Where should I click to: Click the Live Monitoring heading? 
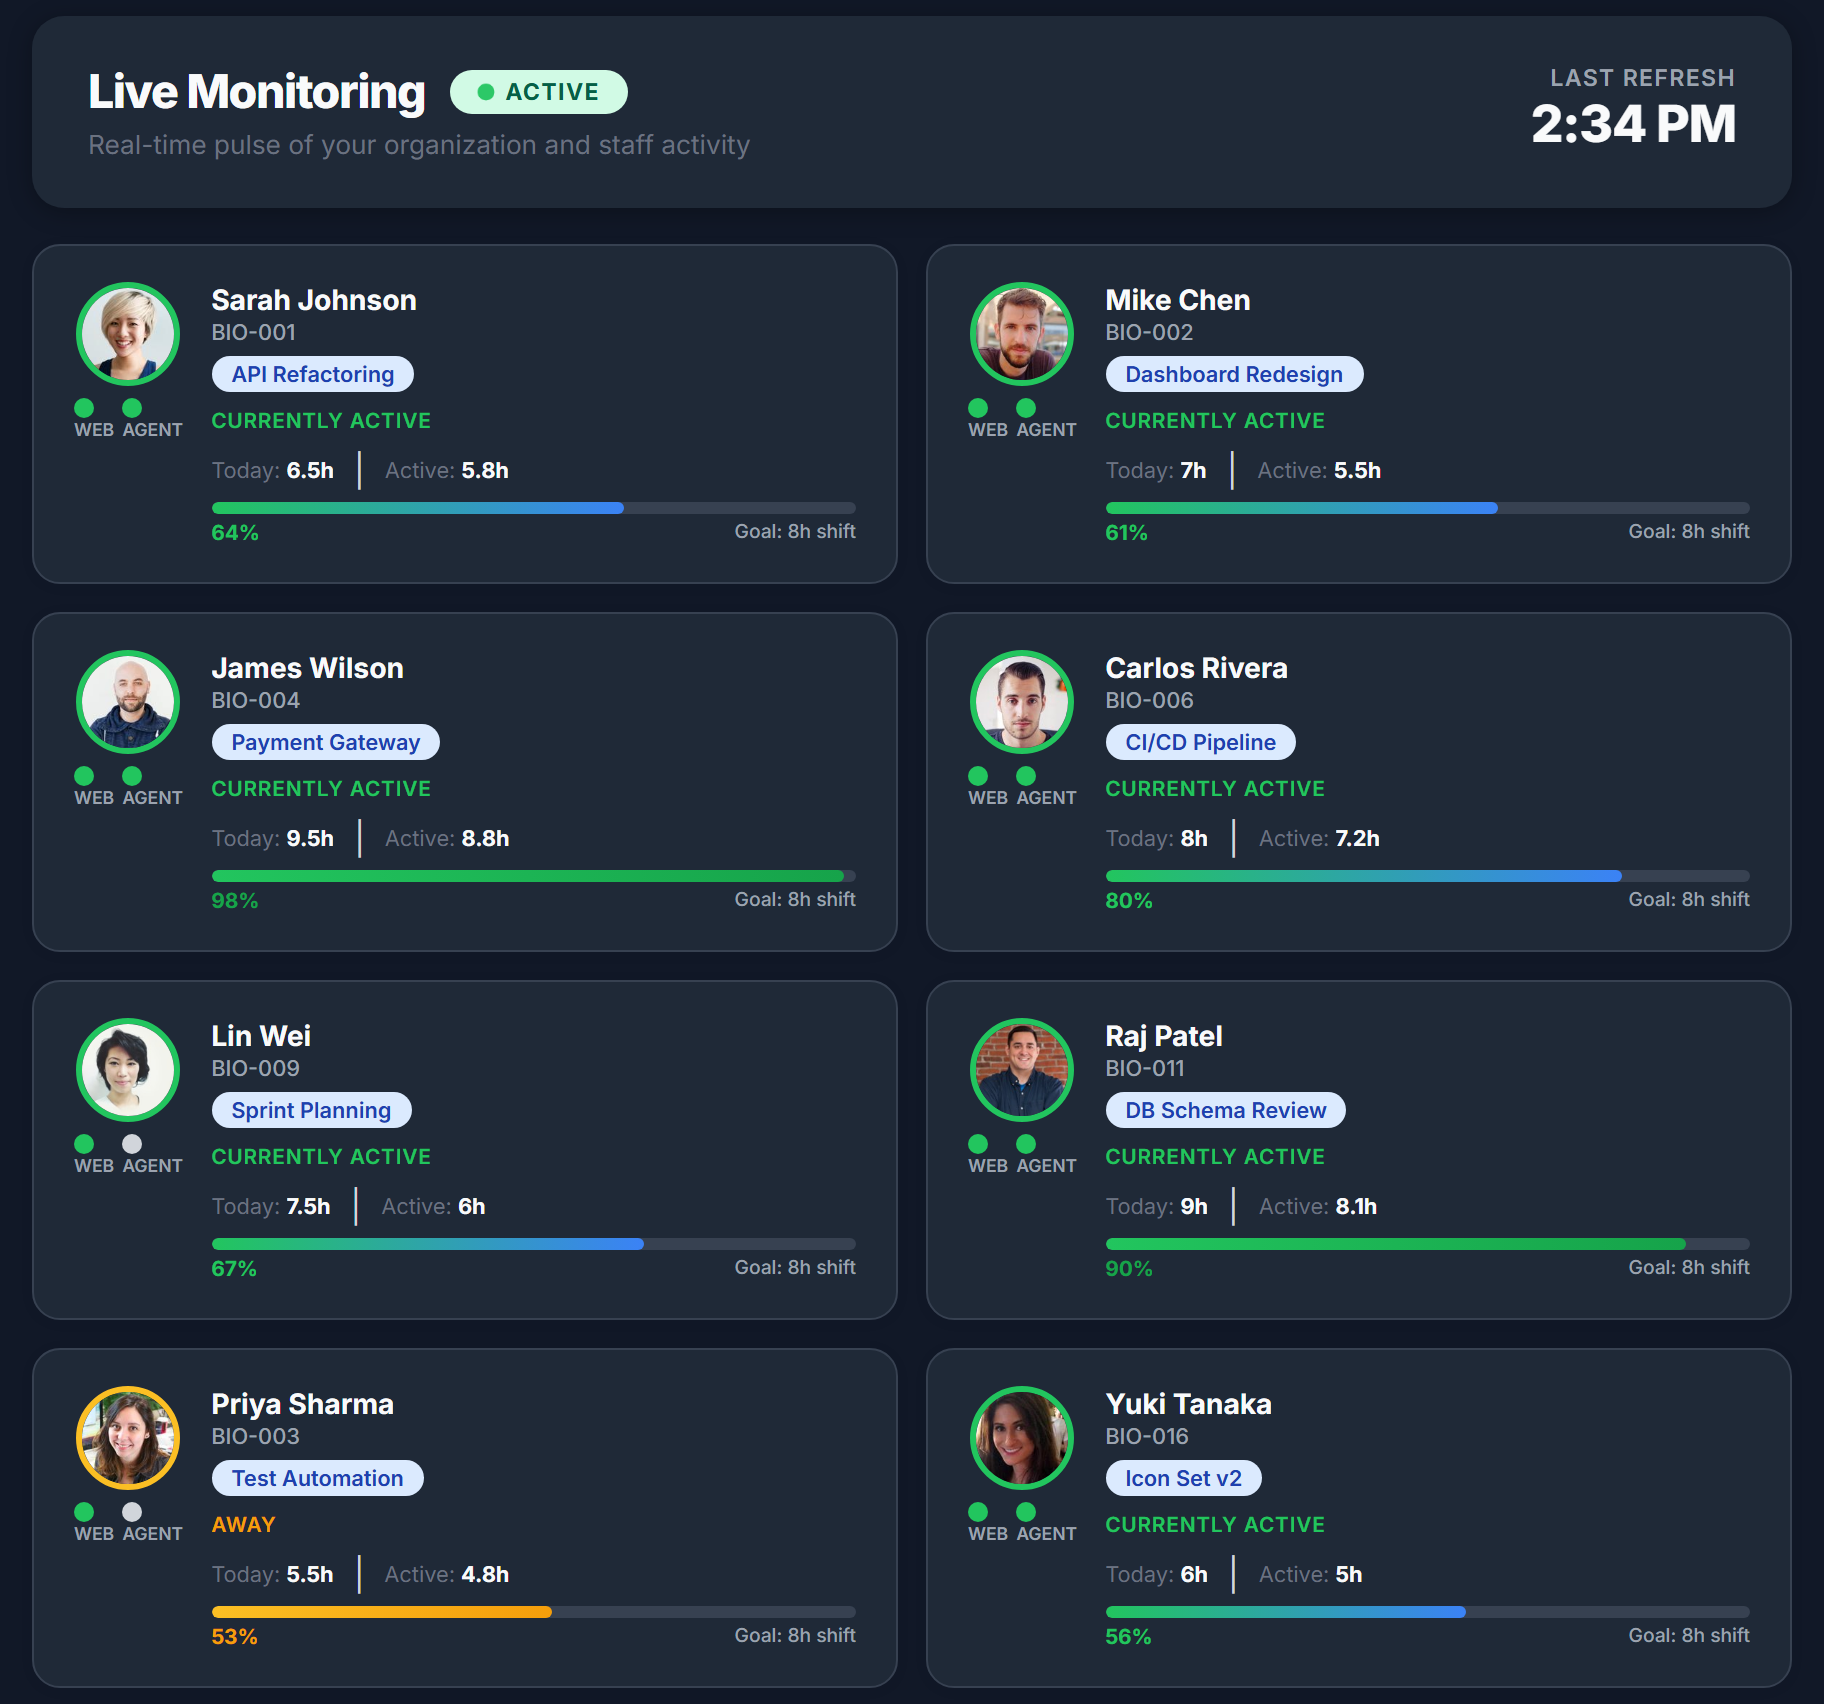(257, 92)
